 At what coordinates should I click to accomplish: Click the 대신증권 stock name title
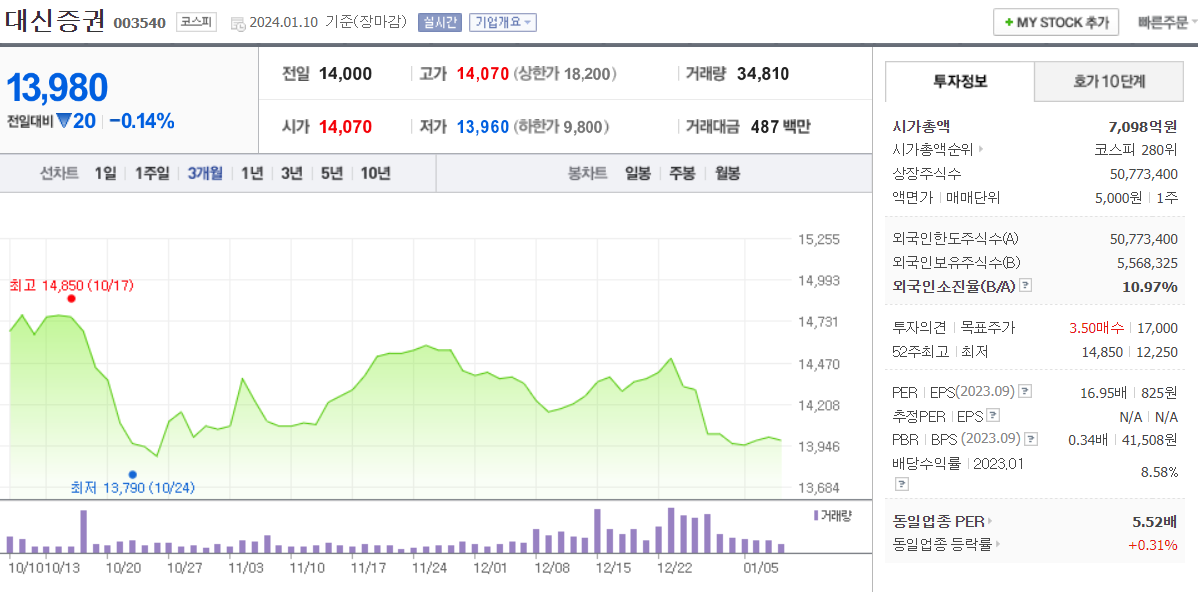[x=54, y=22]
